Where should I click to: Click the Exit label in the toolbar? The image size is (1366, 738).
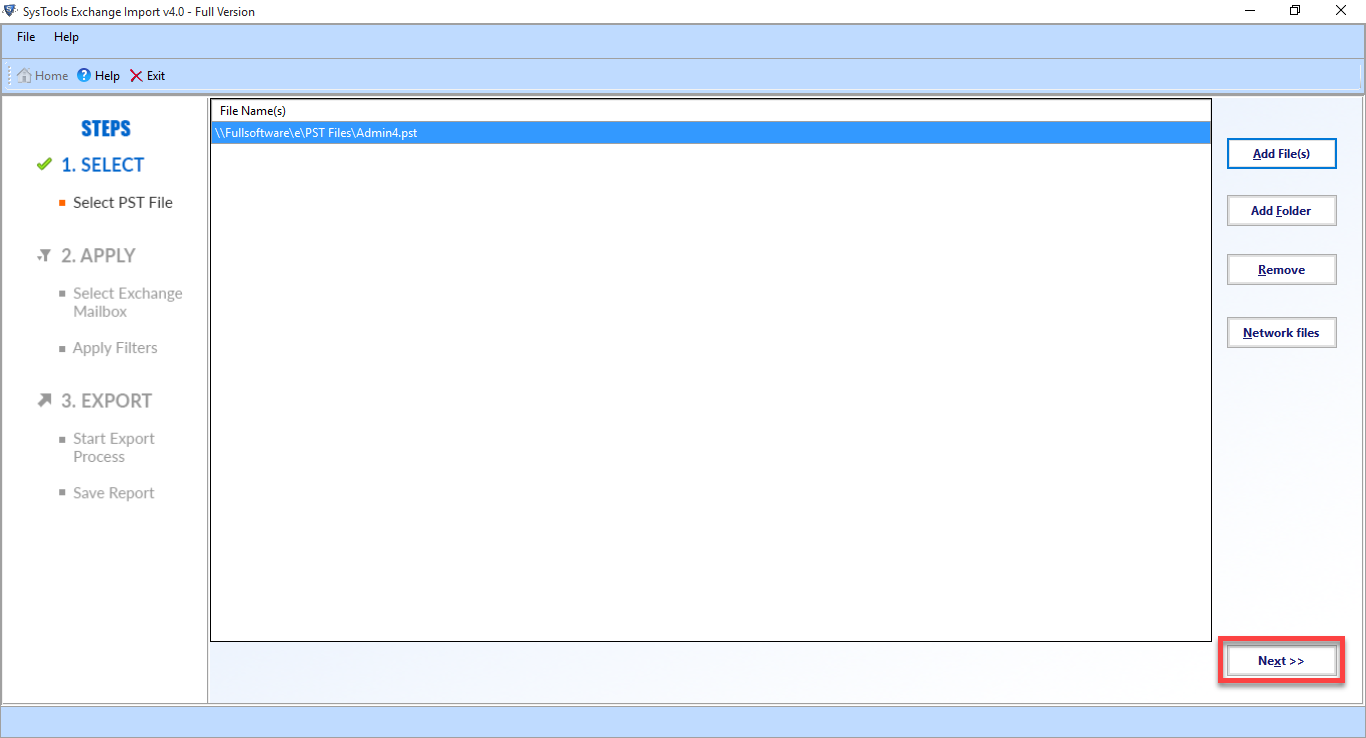click(x=156, y=76)
